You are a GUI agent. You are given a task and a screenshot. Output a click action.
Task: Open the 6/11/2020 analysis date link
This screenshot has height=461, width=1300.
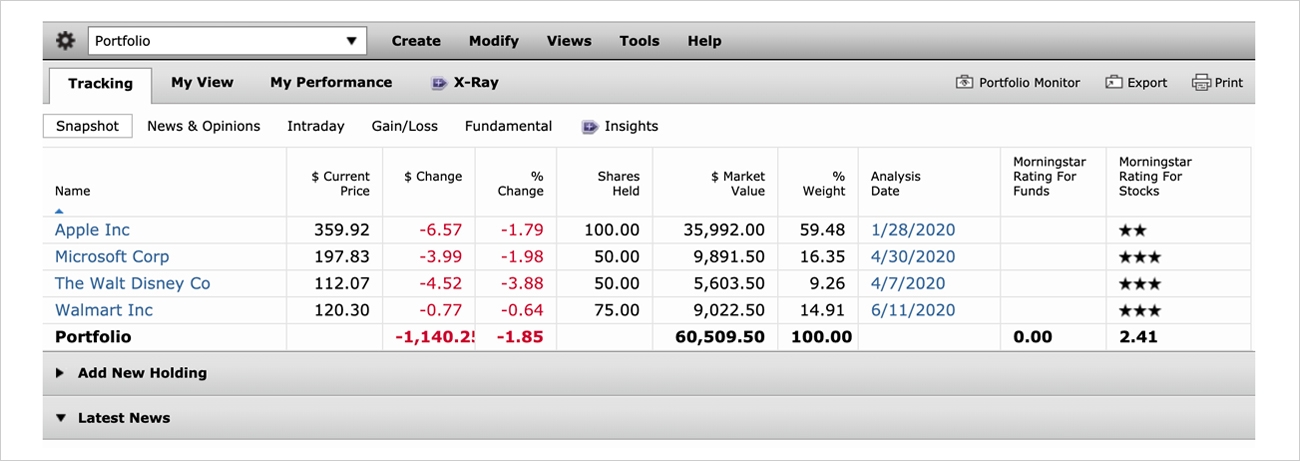point(913,311)
